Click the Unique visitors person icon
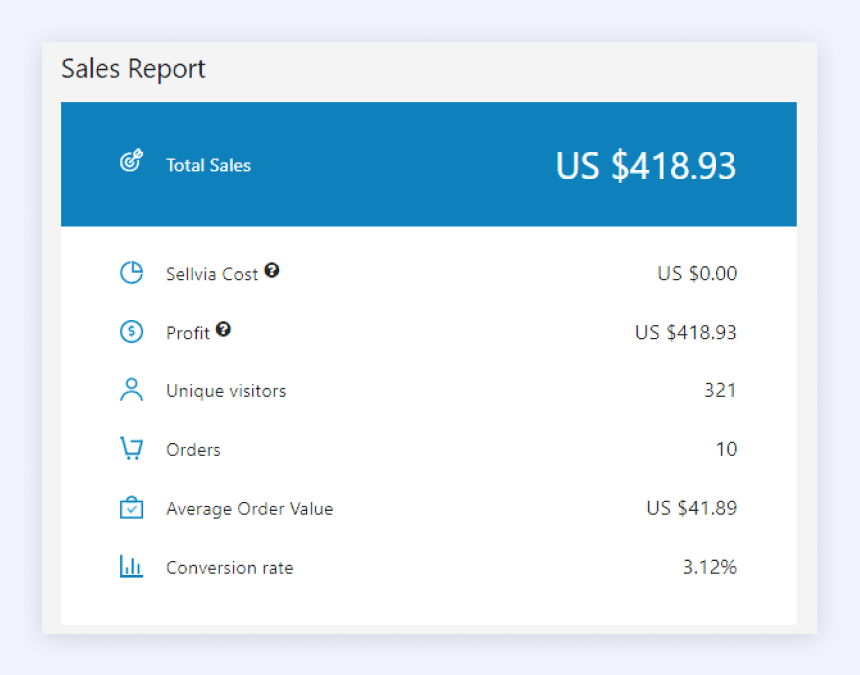The width and height of the screenshot is (860, 675). click(132, 390)
